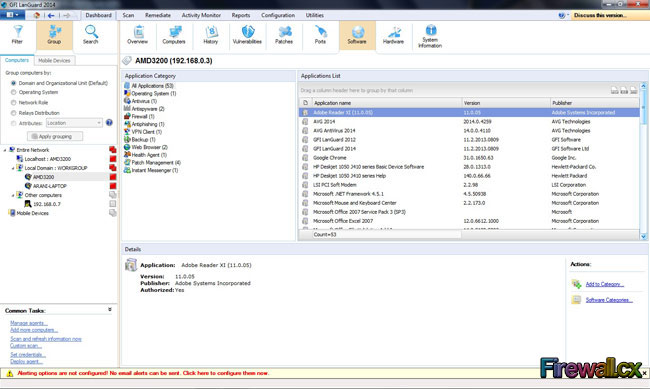Click the Add more computers link
The width and height of the screenshot is (650, 389).
(x=34, y=330)
